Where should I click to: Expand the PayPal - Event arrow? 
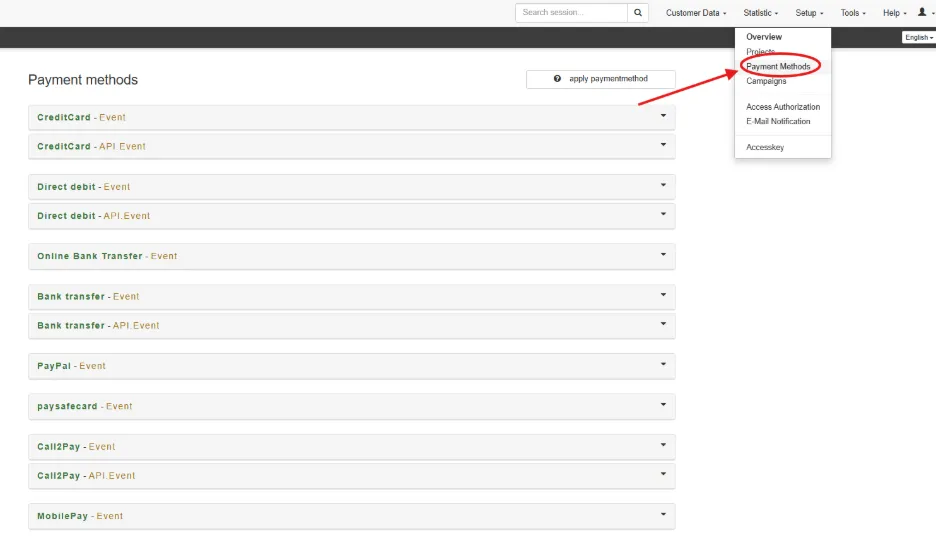point(663,364)
